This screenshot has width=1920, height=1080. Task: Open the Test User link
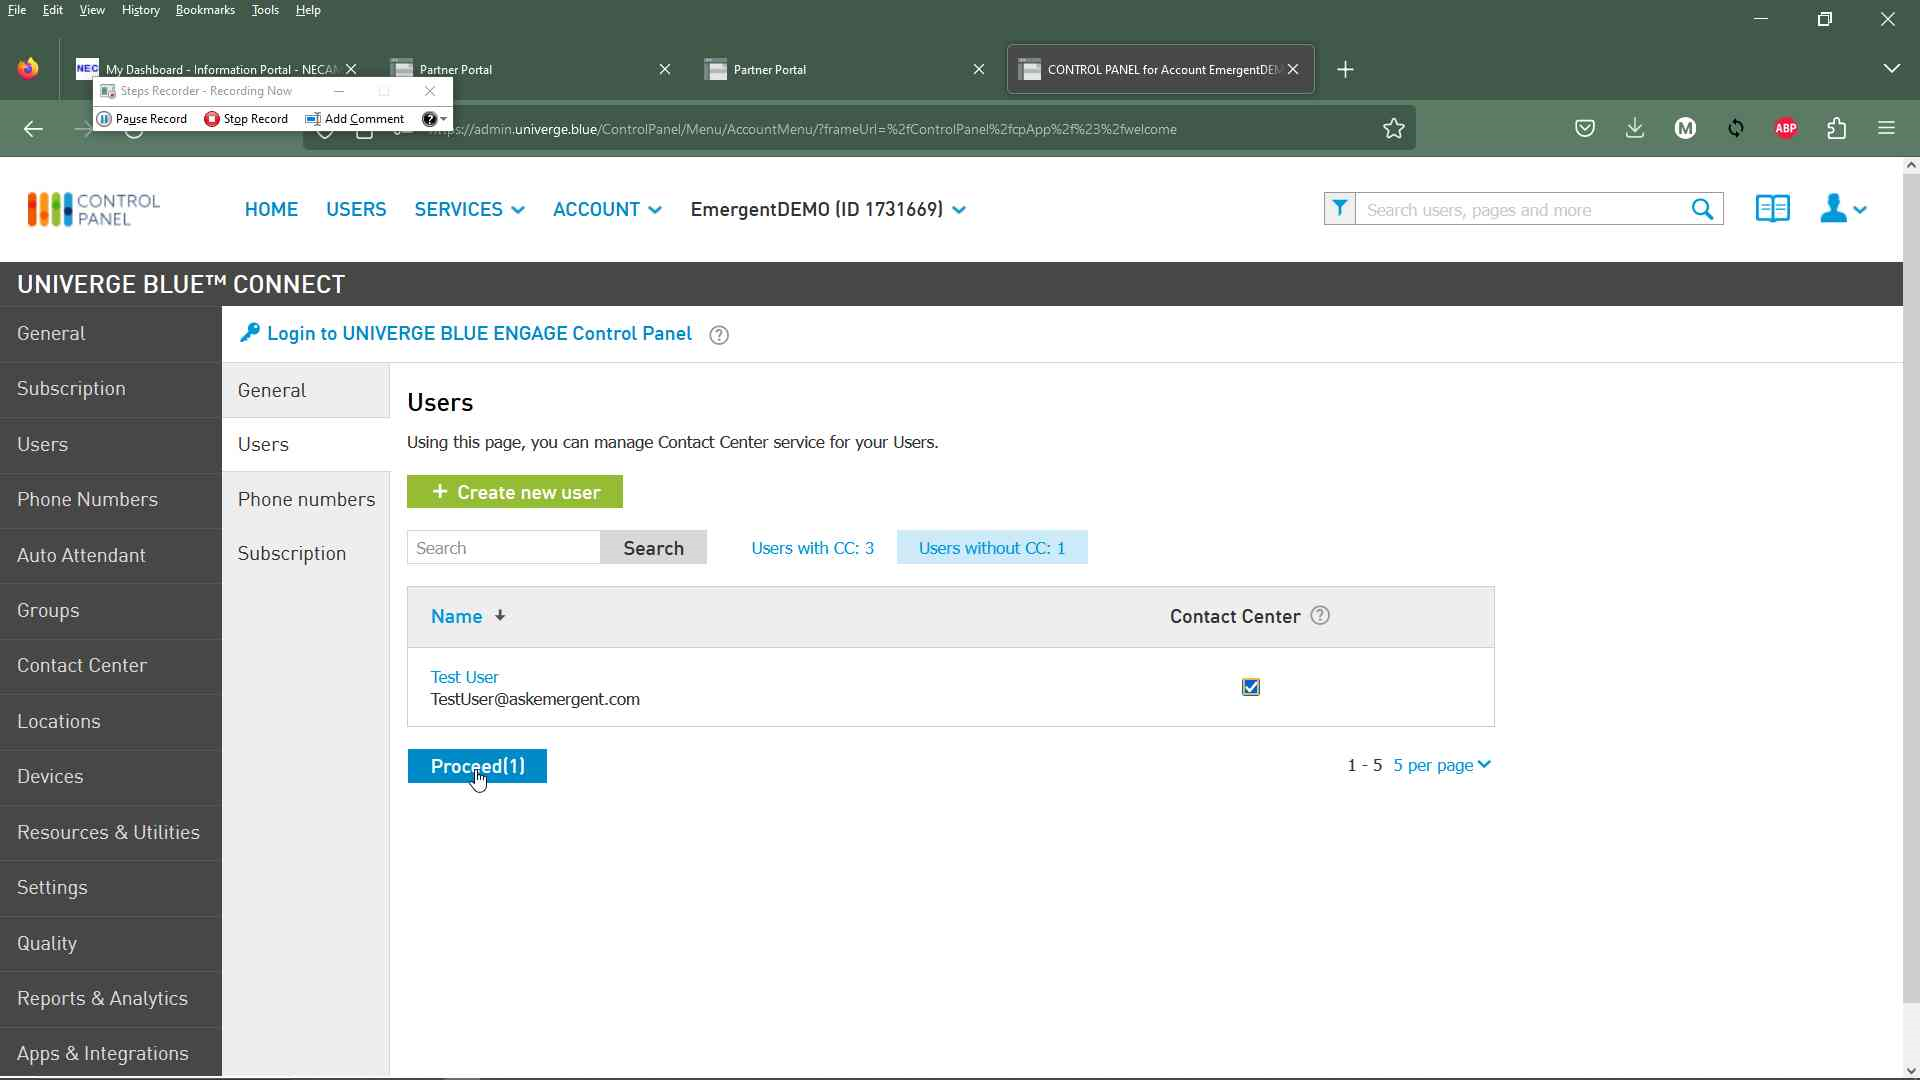point(464,677)
